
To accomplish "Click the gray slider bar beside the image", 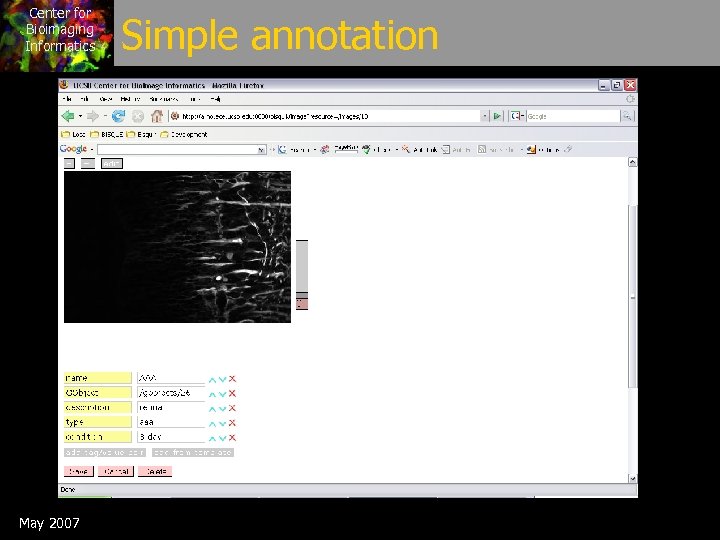I will [302, 266].
